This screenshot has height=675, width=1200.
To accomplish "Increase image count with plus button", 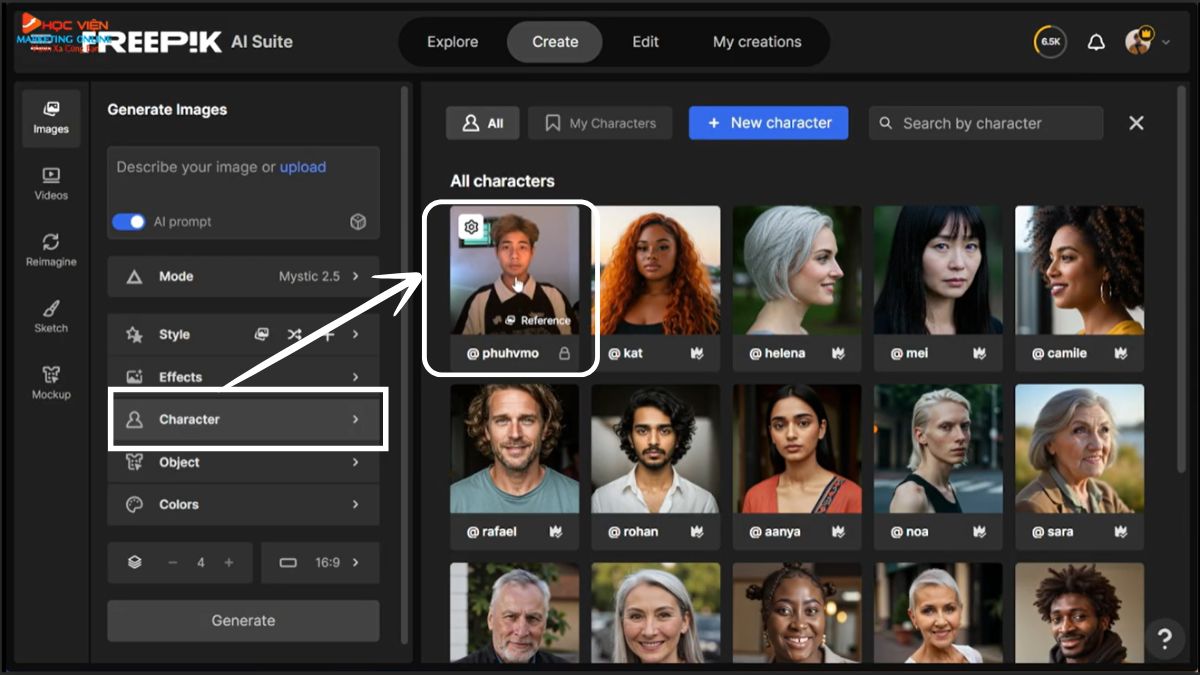I will point(229,563).
